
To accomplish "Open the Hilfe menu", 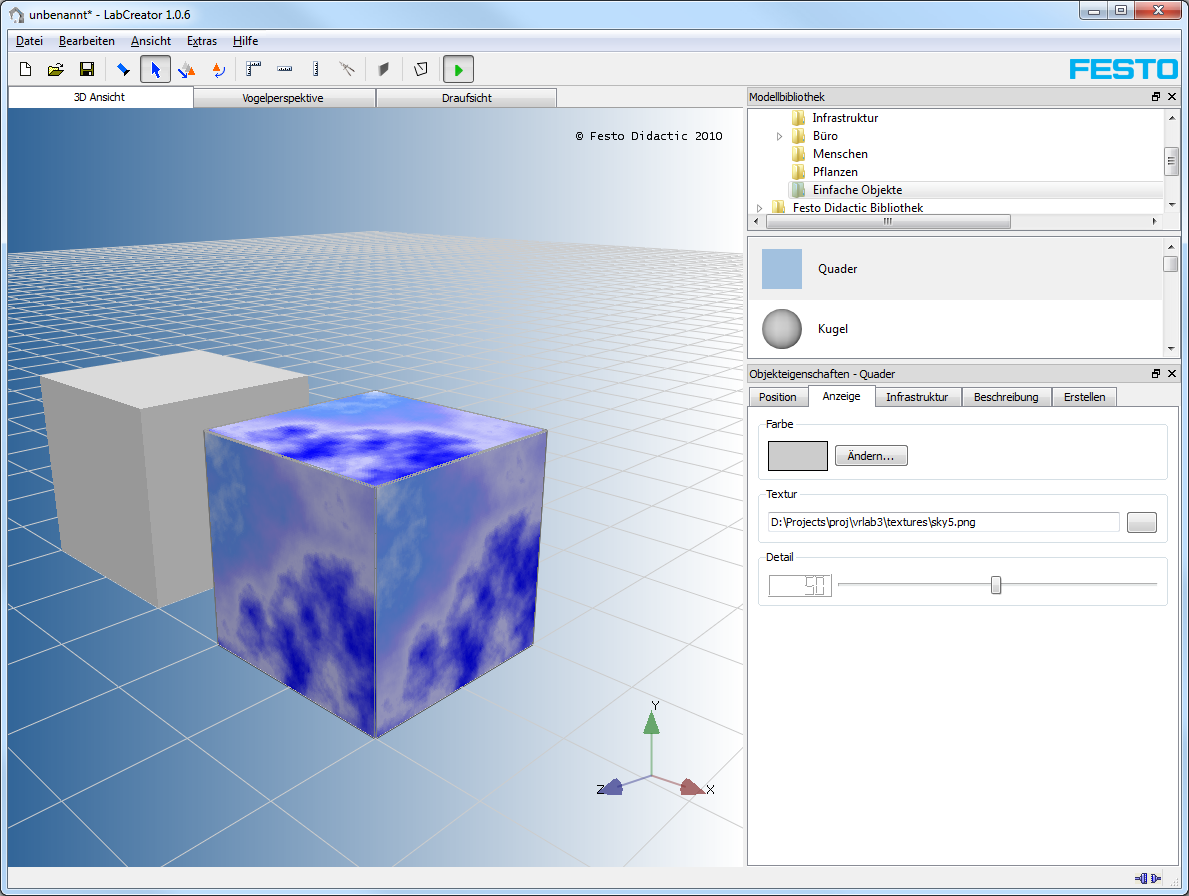I will [246, 41].
